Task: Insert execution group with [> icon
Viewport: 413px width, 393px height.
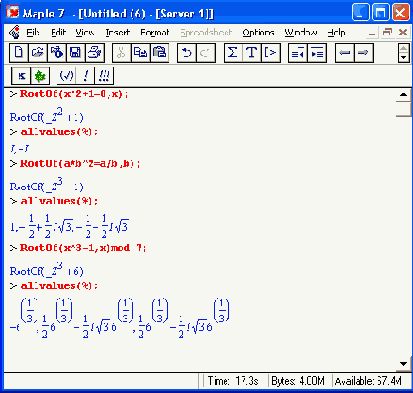Action: pos(270,53)
